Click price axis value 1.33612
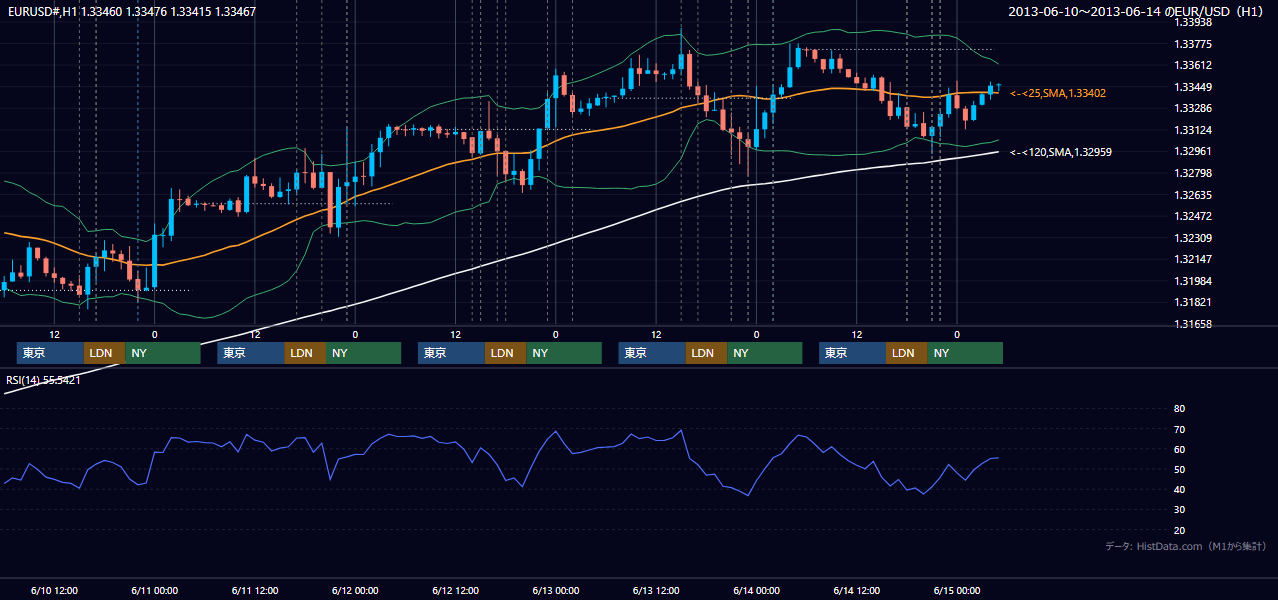The width and height of the screenshot is (1278, 600). 1193,65
